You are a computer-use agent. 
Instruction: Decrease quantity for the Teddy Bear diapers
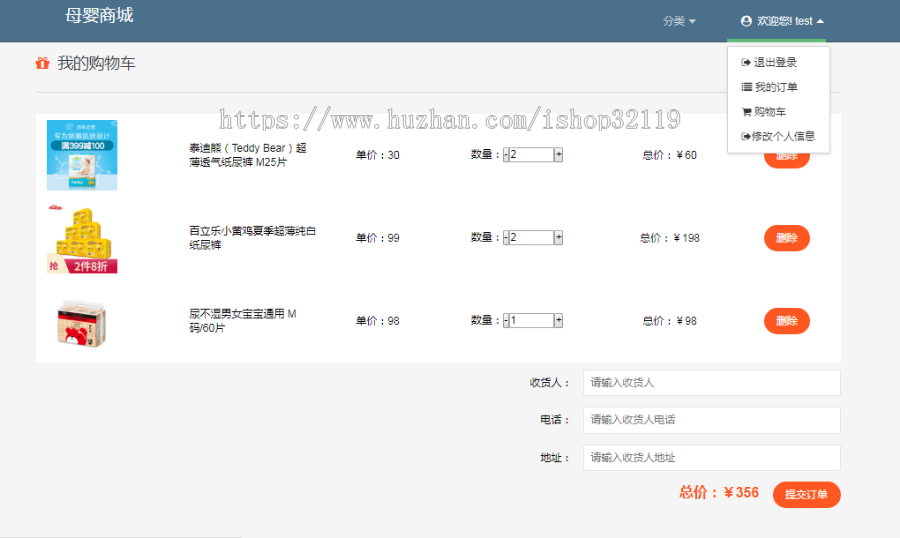pos(506,154)
